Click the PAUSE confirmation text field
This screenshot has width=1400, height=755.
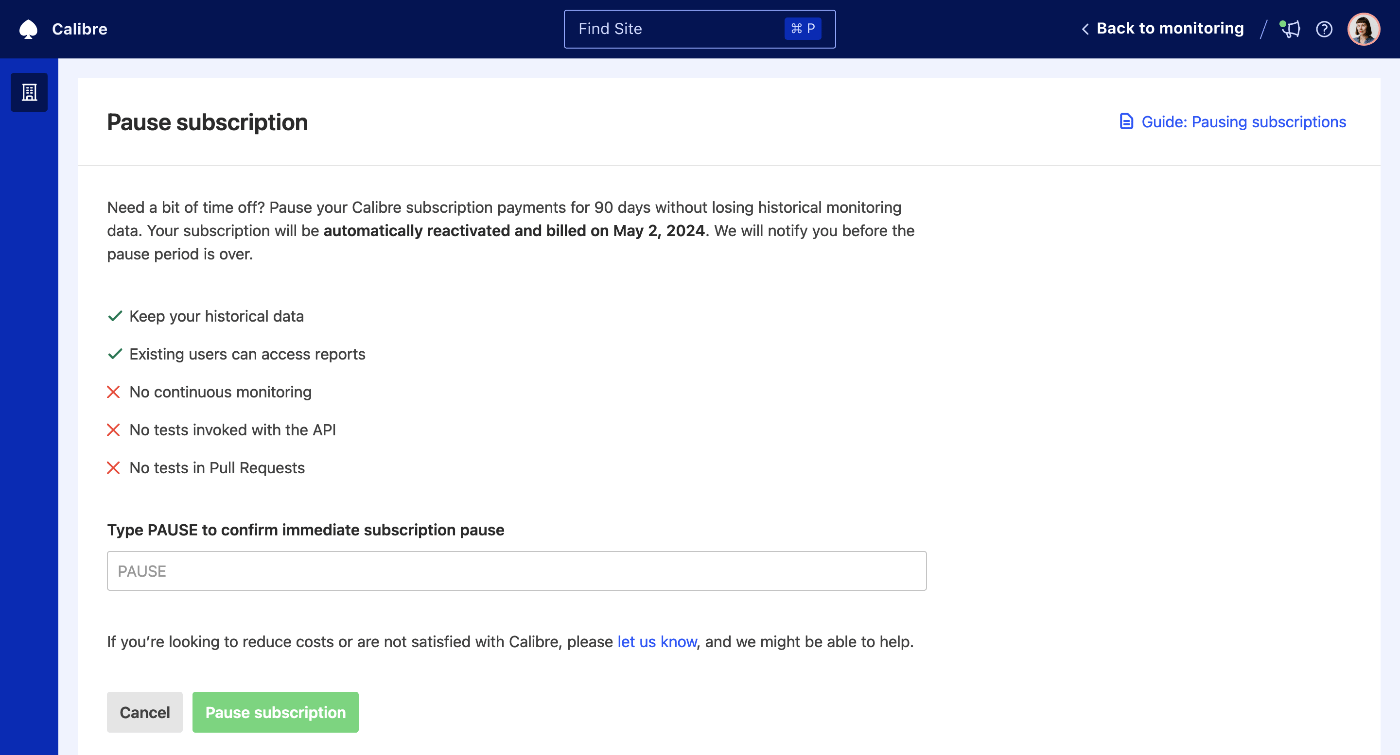pos(516,570)
